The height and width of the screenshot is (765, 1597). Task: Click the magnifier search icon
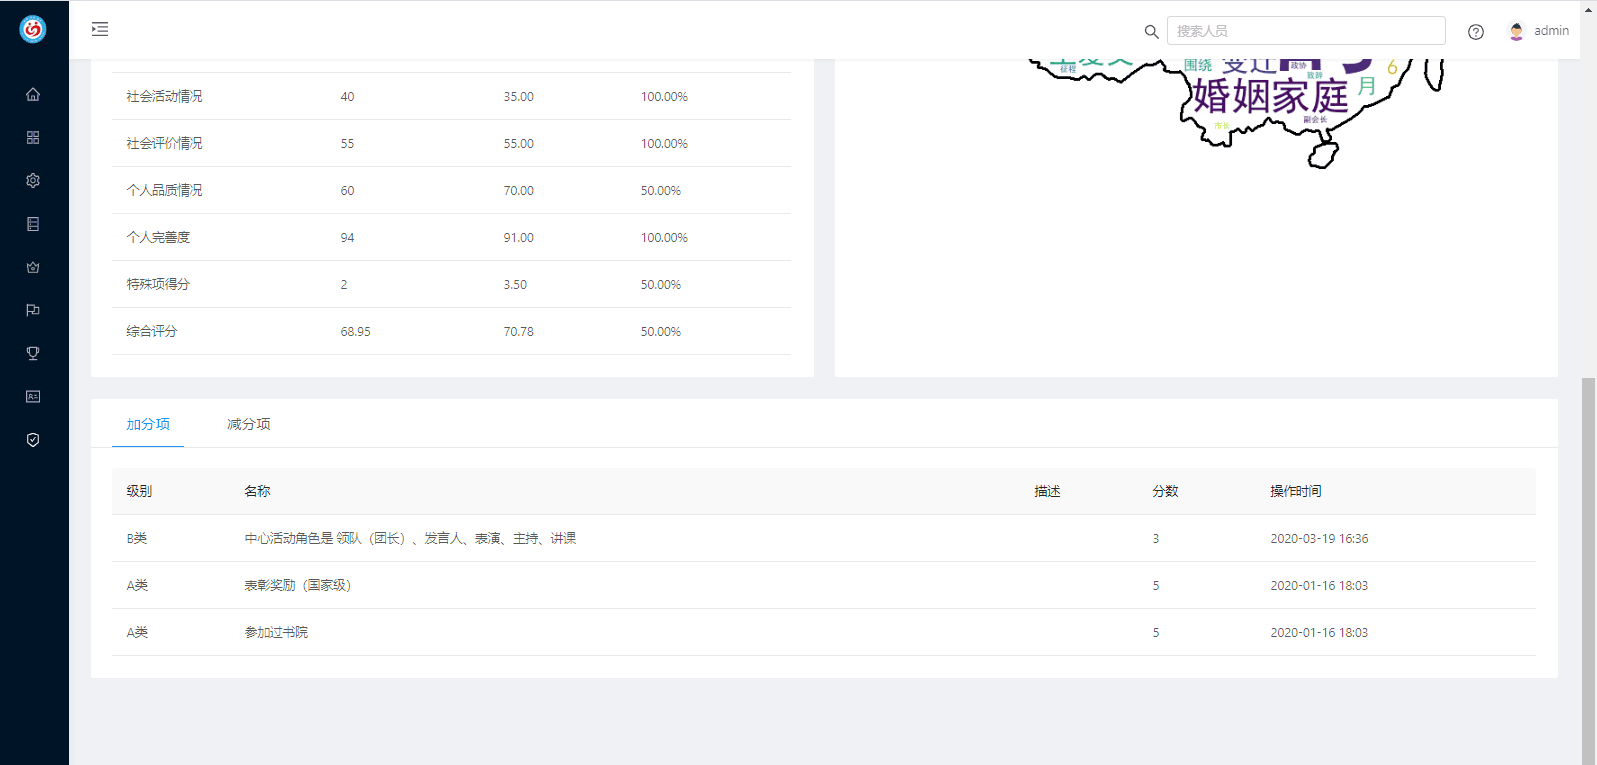coord(1151,32)
